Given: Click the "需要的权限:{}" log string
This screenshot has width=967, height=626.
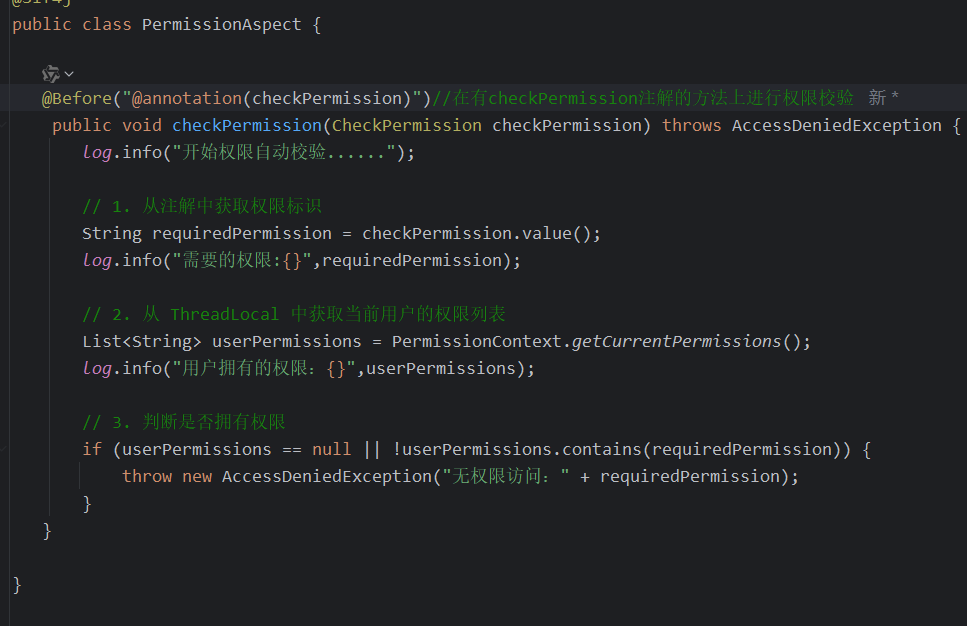Looking at the screenshot, I should 243,260.
